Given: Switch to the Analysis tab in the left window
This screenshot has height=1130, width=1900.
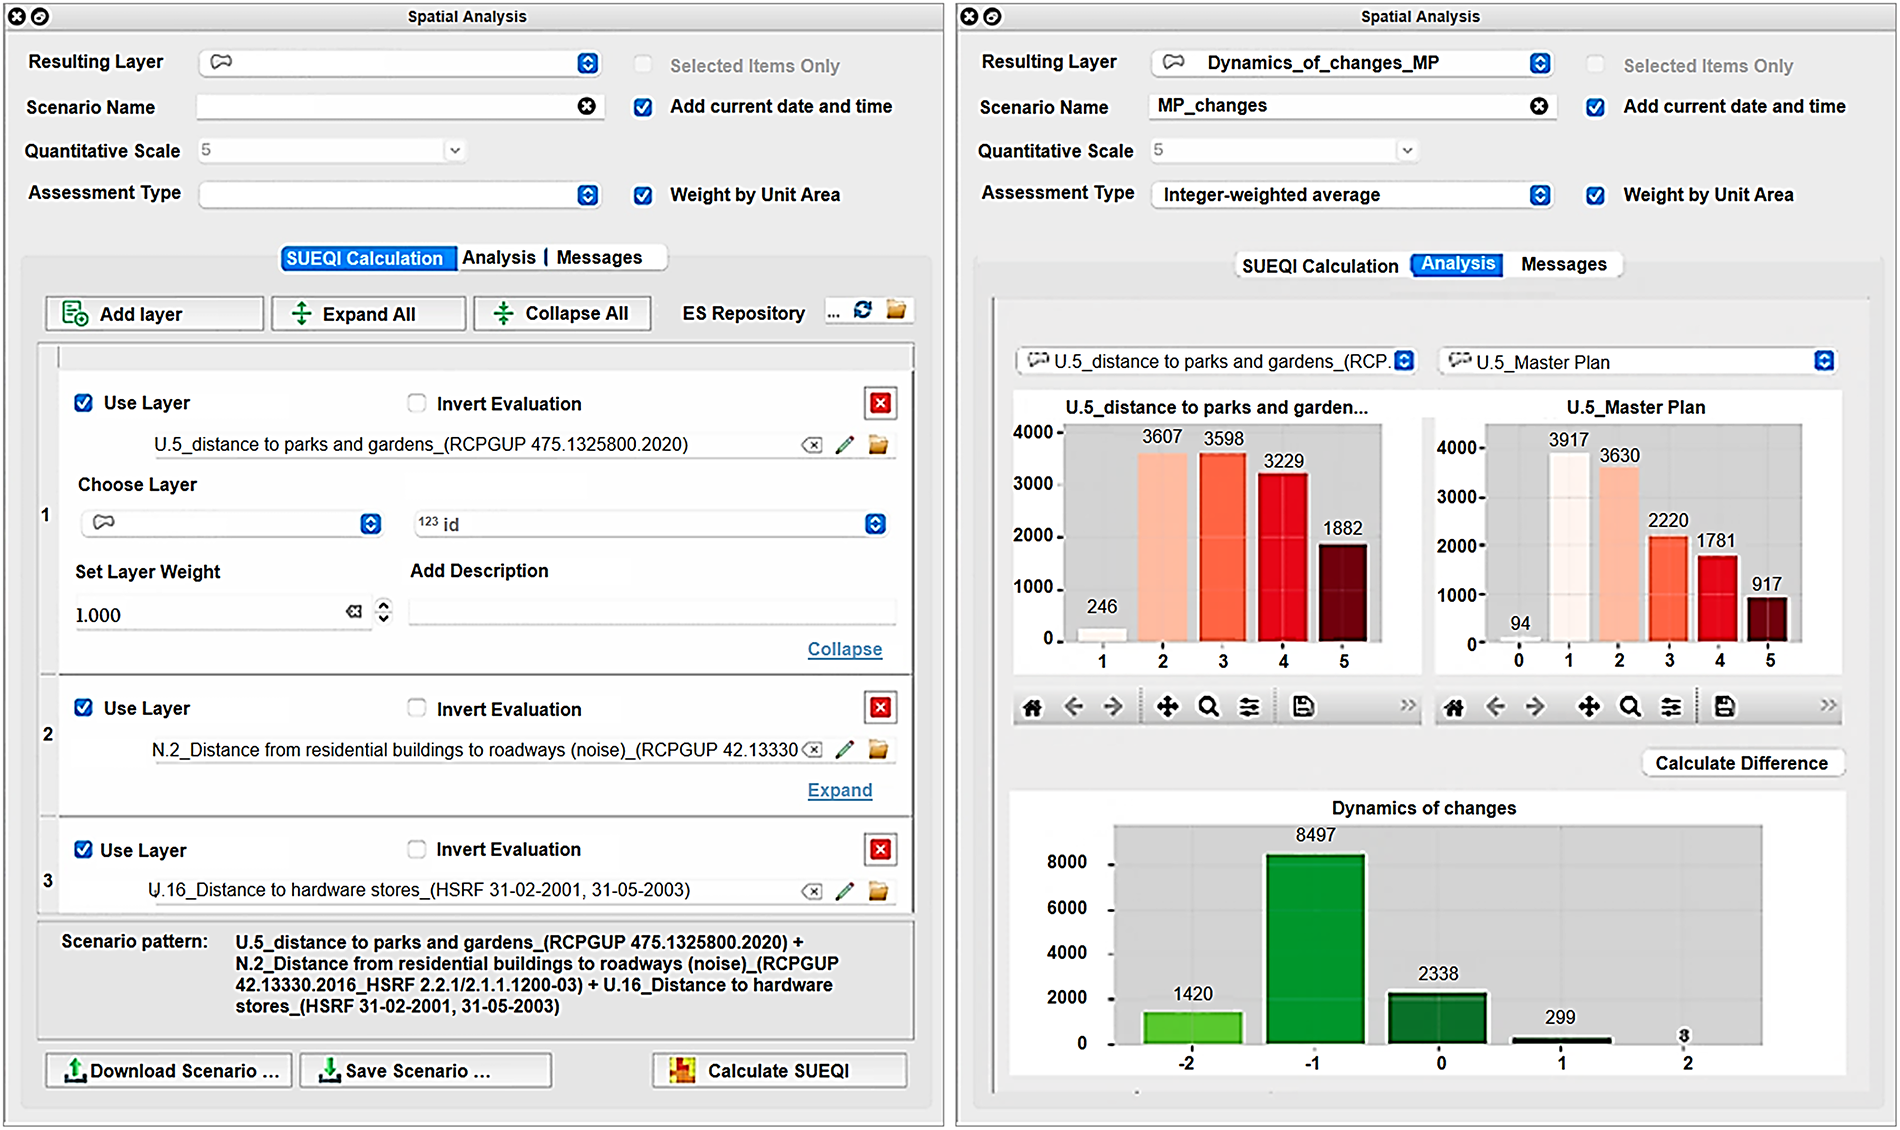Looking at the screenshot, I should pos(499,258).
